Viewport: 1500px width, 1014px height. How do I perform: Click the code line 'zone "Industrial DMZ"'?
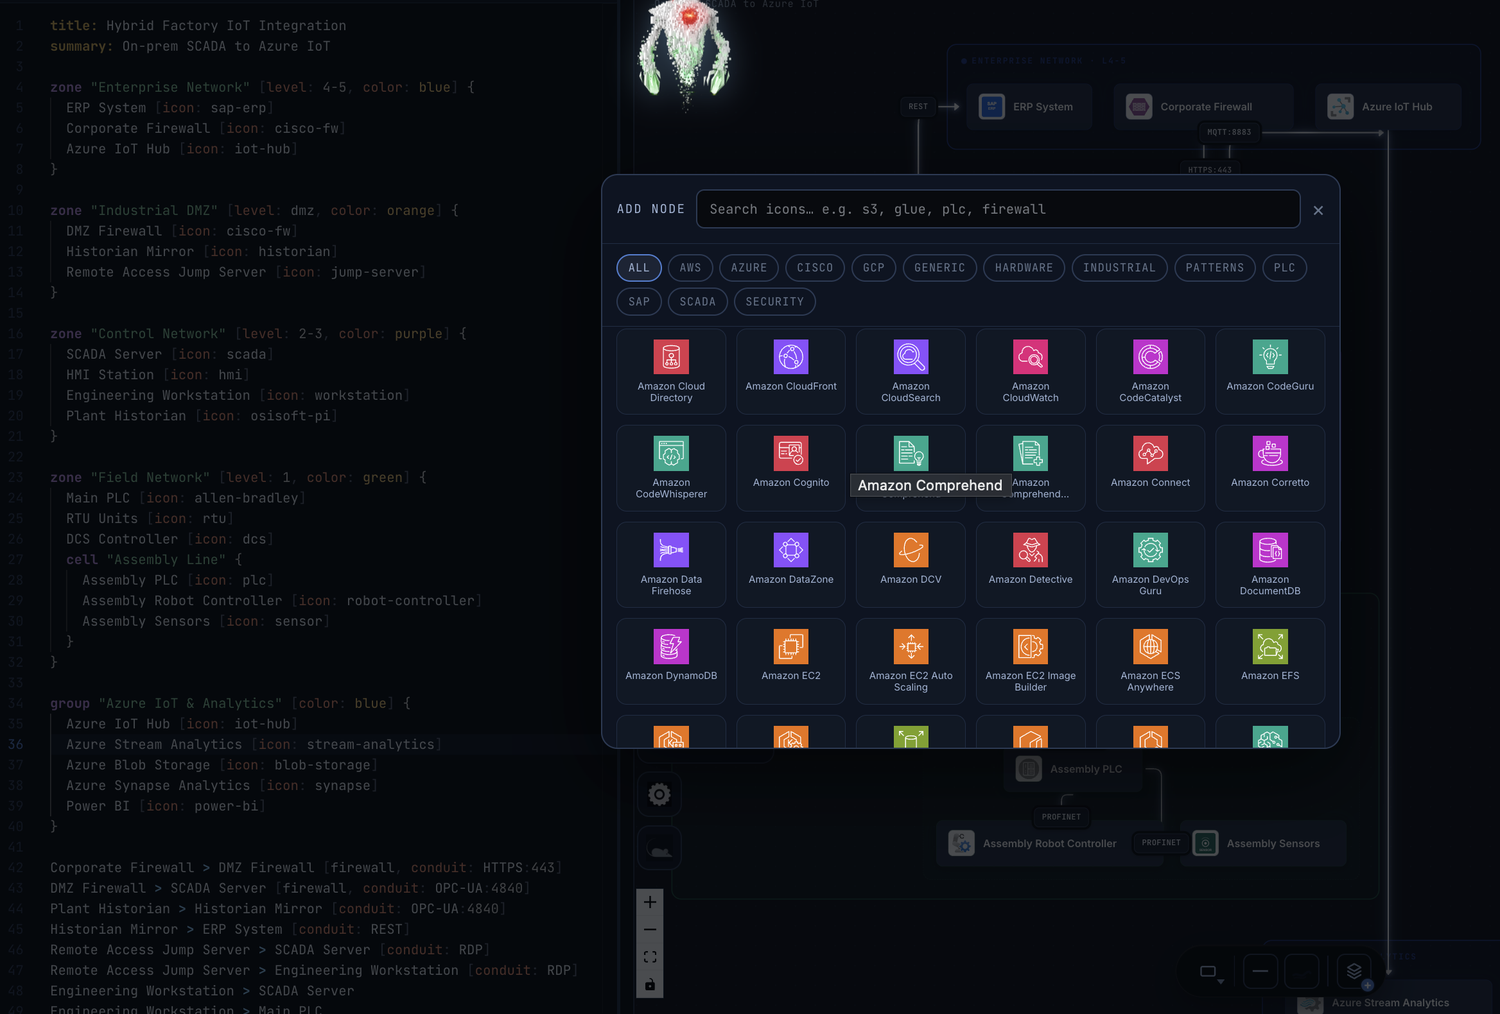(254, 211)
